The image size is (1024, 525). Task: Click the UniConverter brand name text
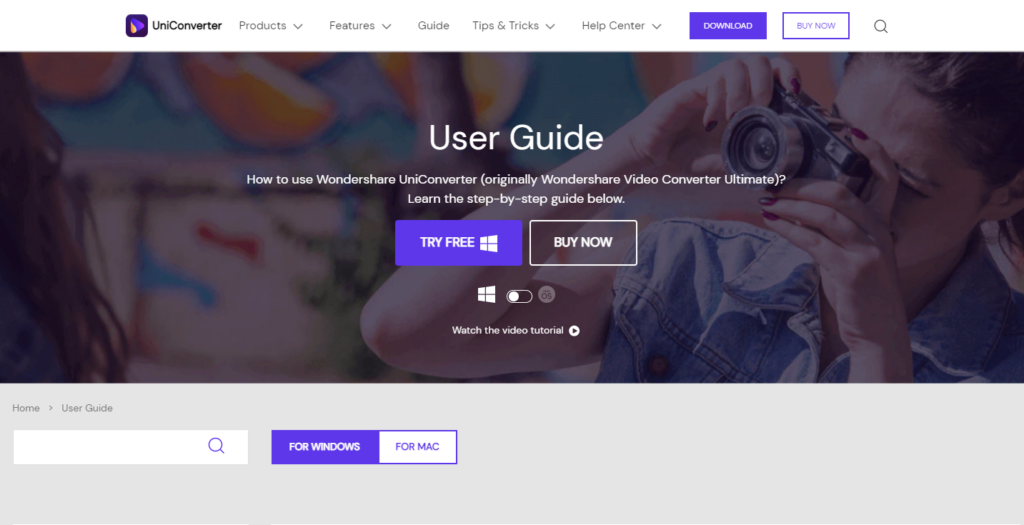click(187, 26)
